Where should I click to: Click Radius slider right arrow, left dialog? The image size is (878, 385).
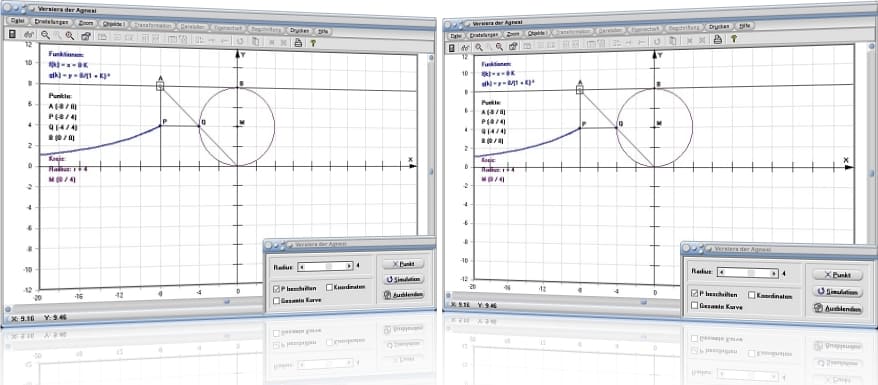[349, 266]
